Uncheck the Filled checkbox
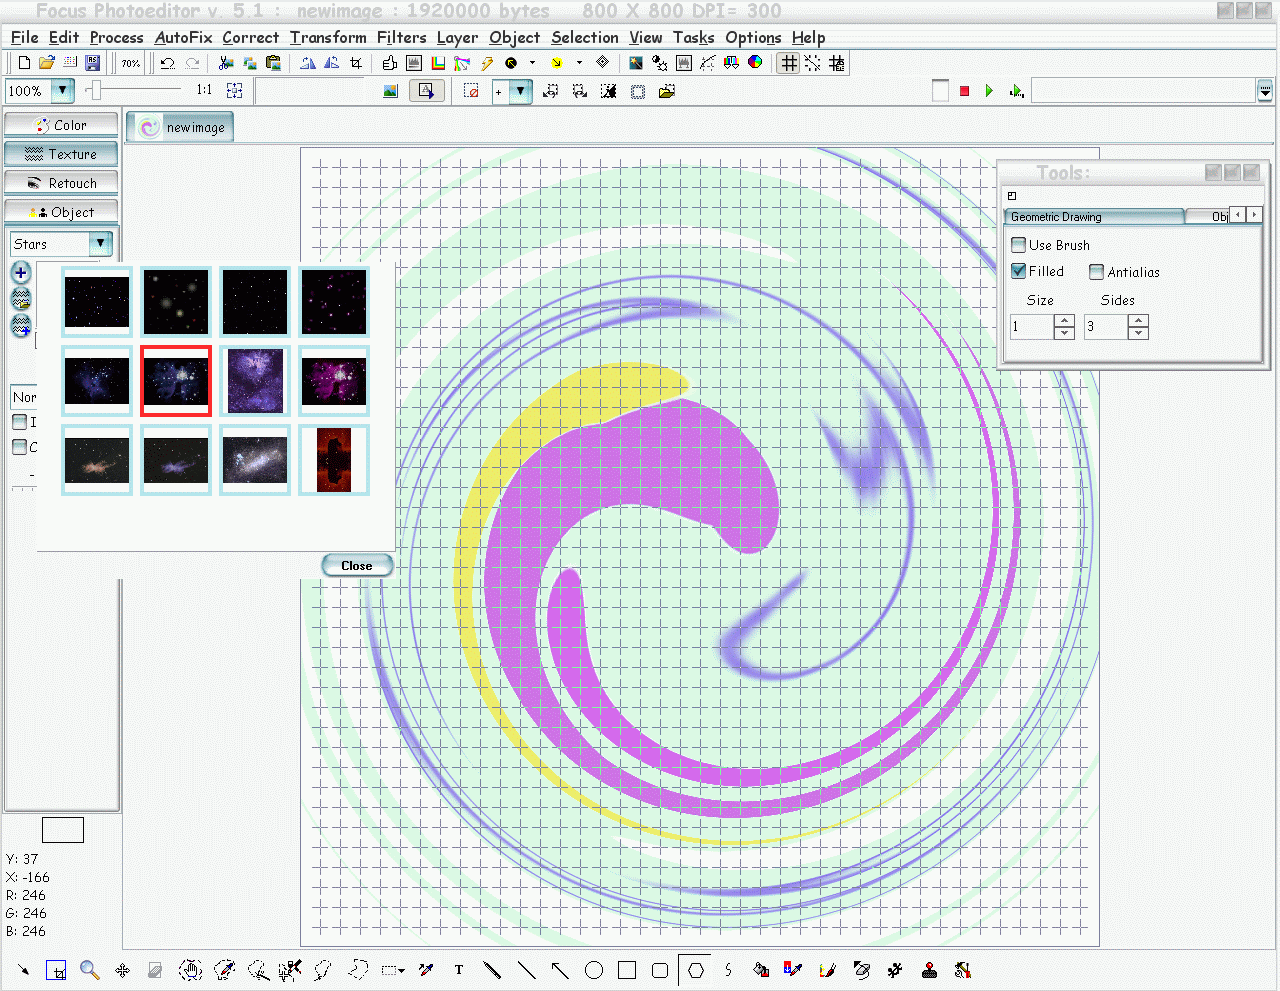Screen dimensions: 1280x991 pyautogui.click(x=1018, y=271)
